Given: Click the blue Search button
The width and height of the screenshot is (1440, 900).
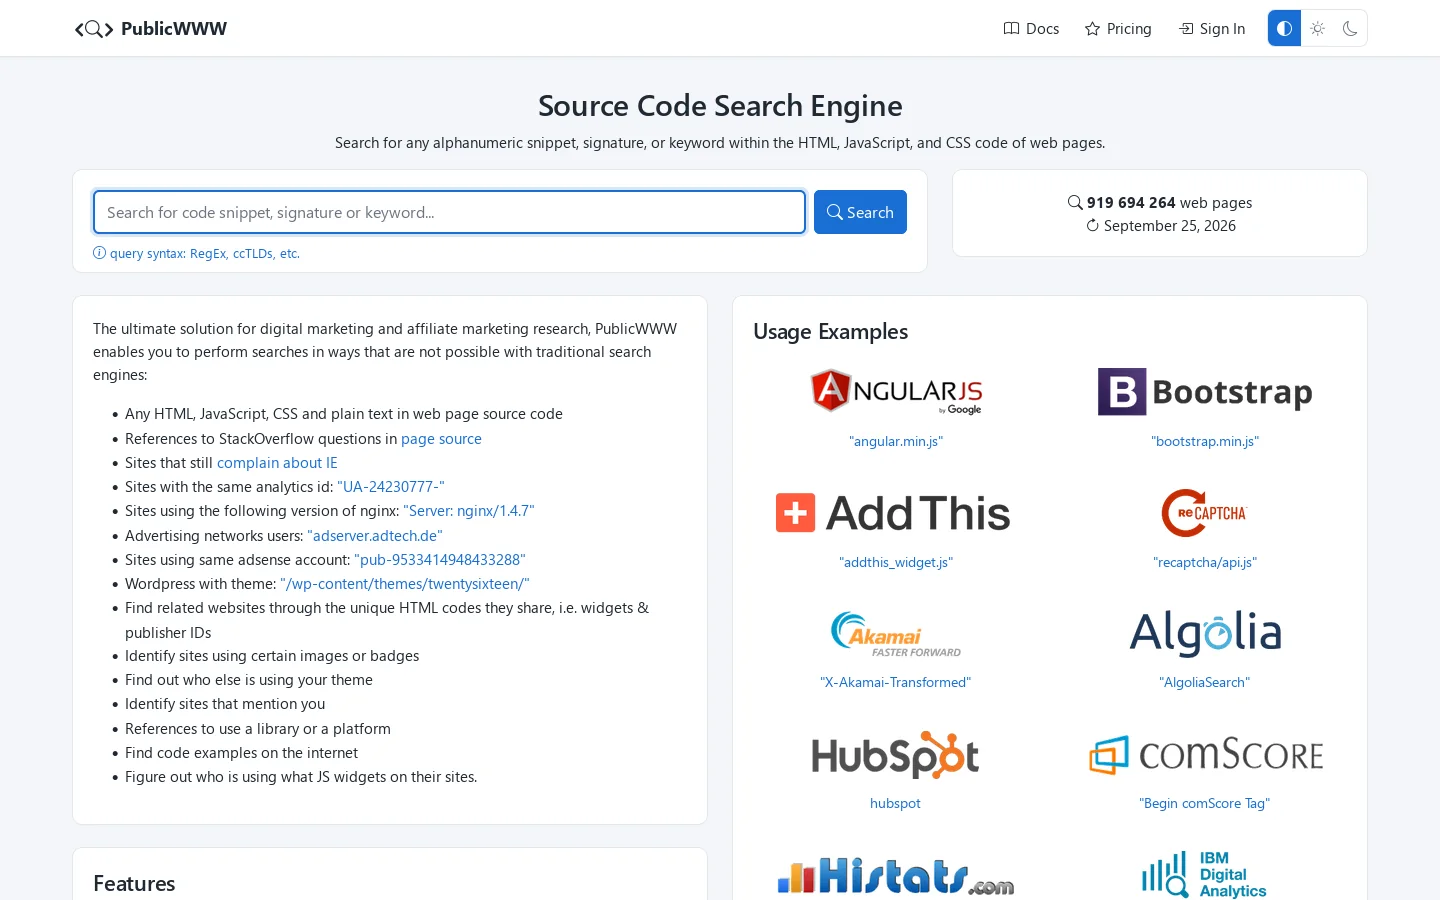Looking at the screenshot, I should point(860,212).
